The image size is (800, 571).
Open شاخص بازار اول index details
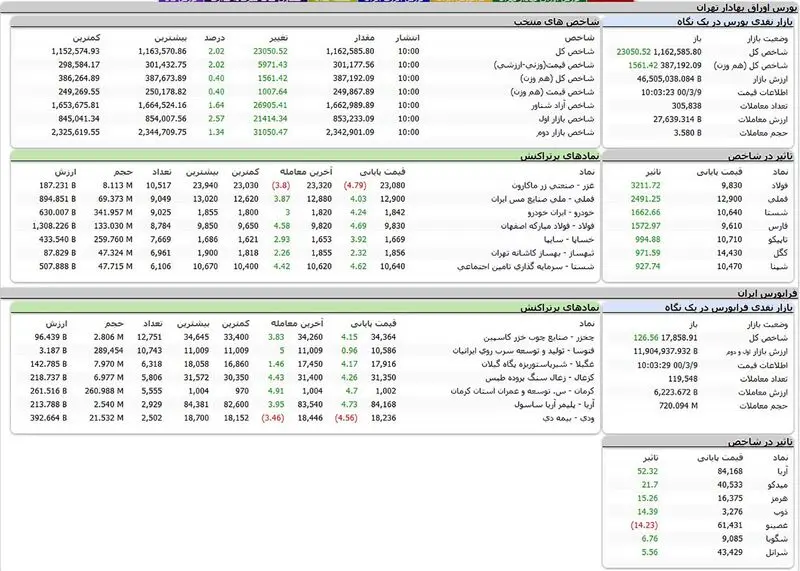pyautogui.click(x=566, y=119)
